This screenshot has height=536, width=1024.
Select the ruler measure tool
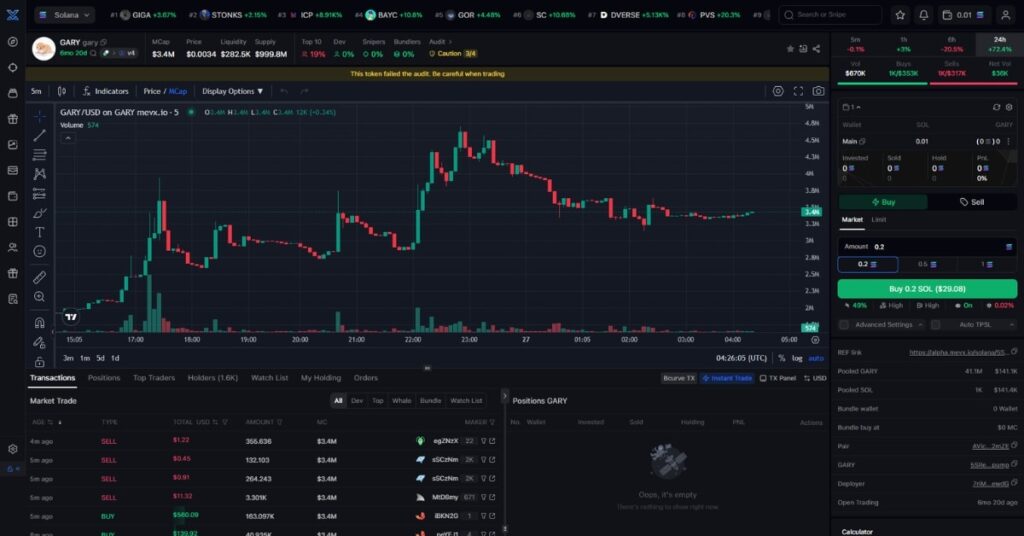pos(40,277)
